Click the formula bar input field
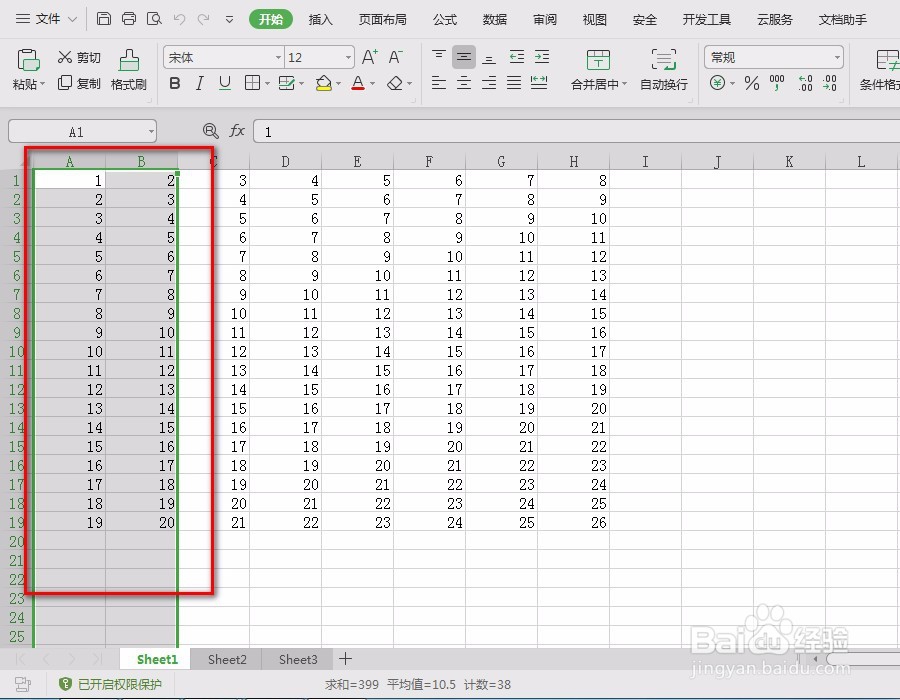 (x=576, y=132)
